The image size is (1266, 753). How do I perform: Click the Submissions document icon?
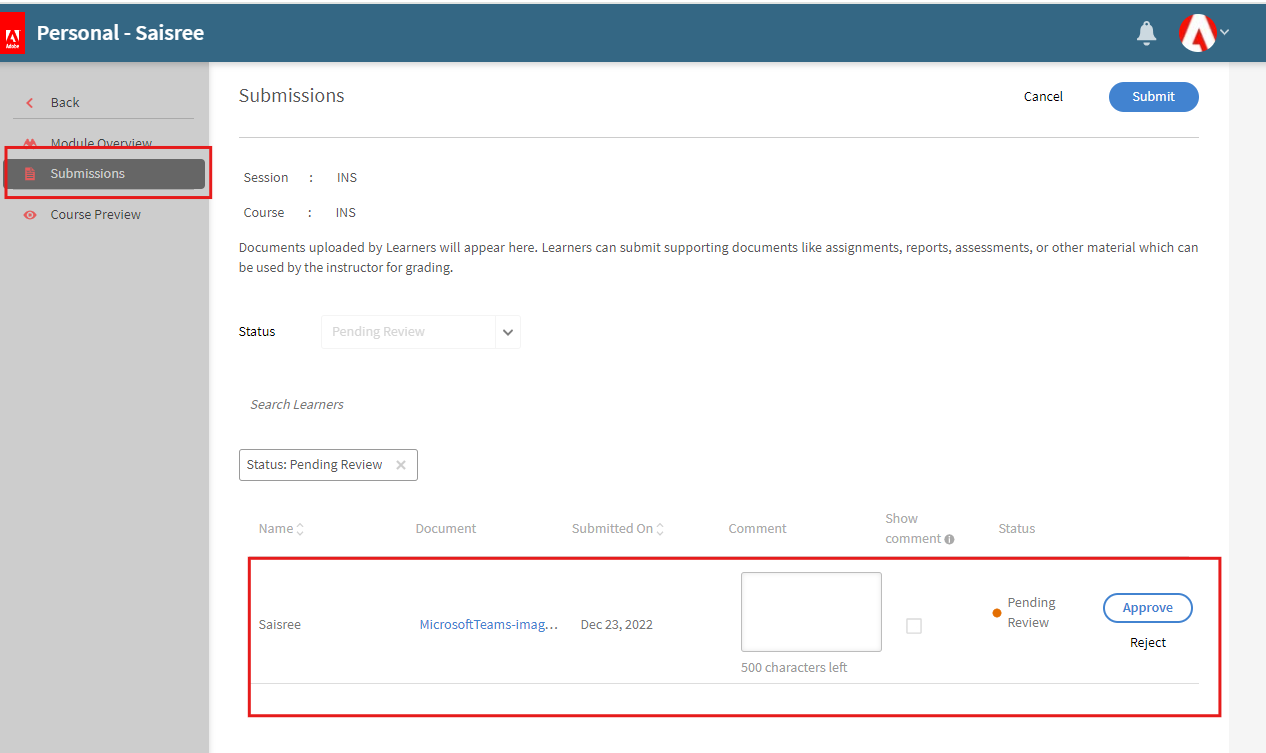[x=30, y=174]
